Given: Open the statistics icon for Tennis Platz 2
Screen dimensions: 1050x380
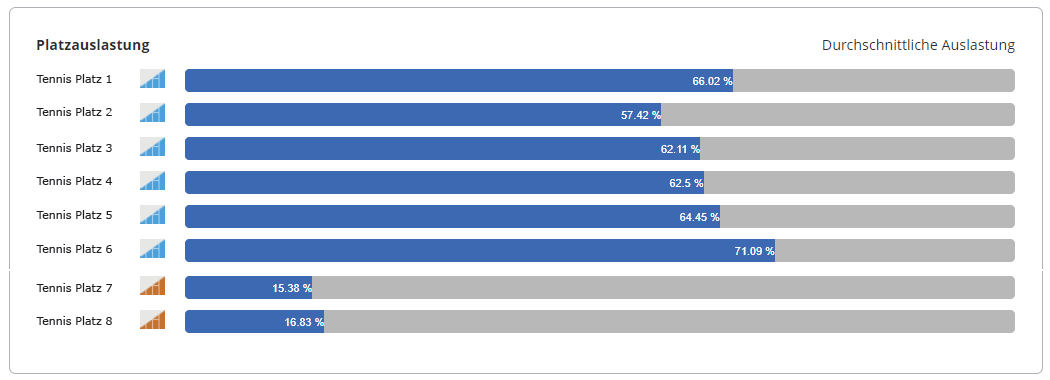Looking at the screenshot, I should tap(152, 113).
